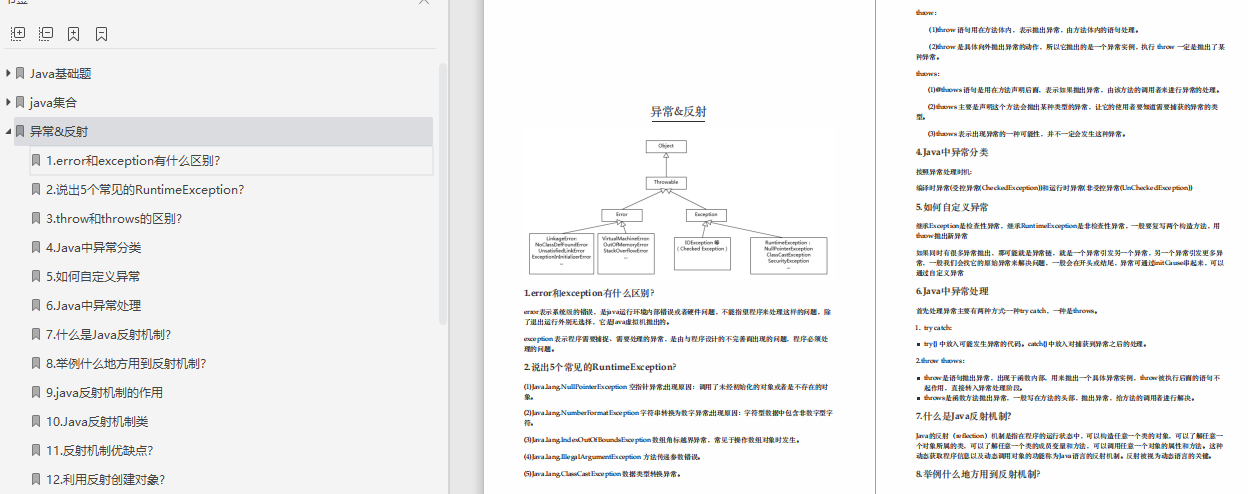The width and height of the screenshot is (1248, 494).
Task: Click bookmark icon beside 11.反射机制优缺点?
Action: point(36,450)
